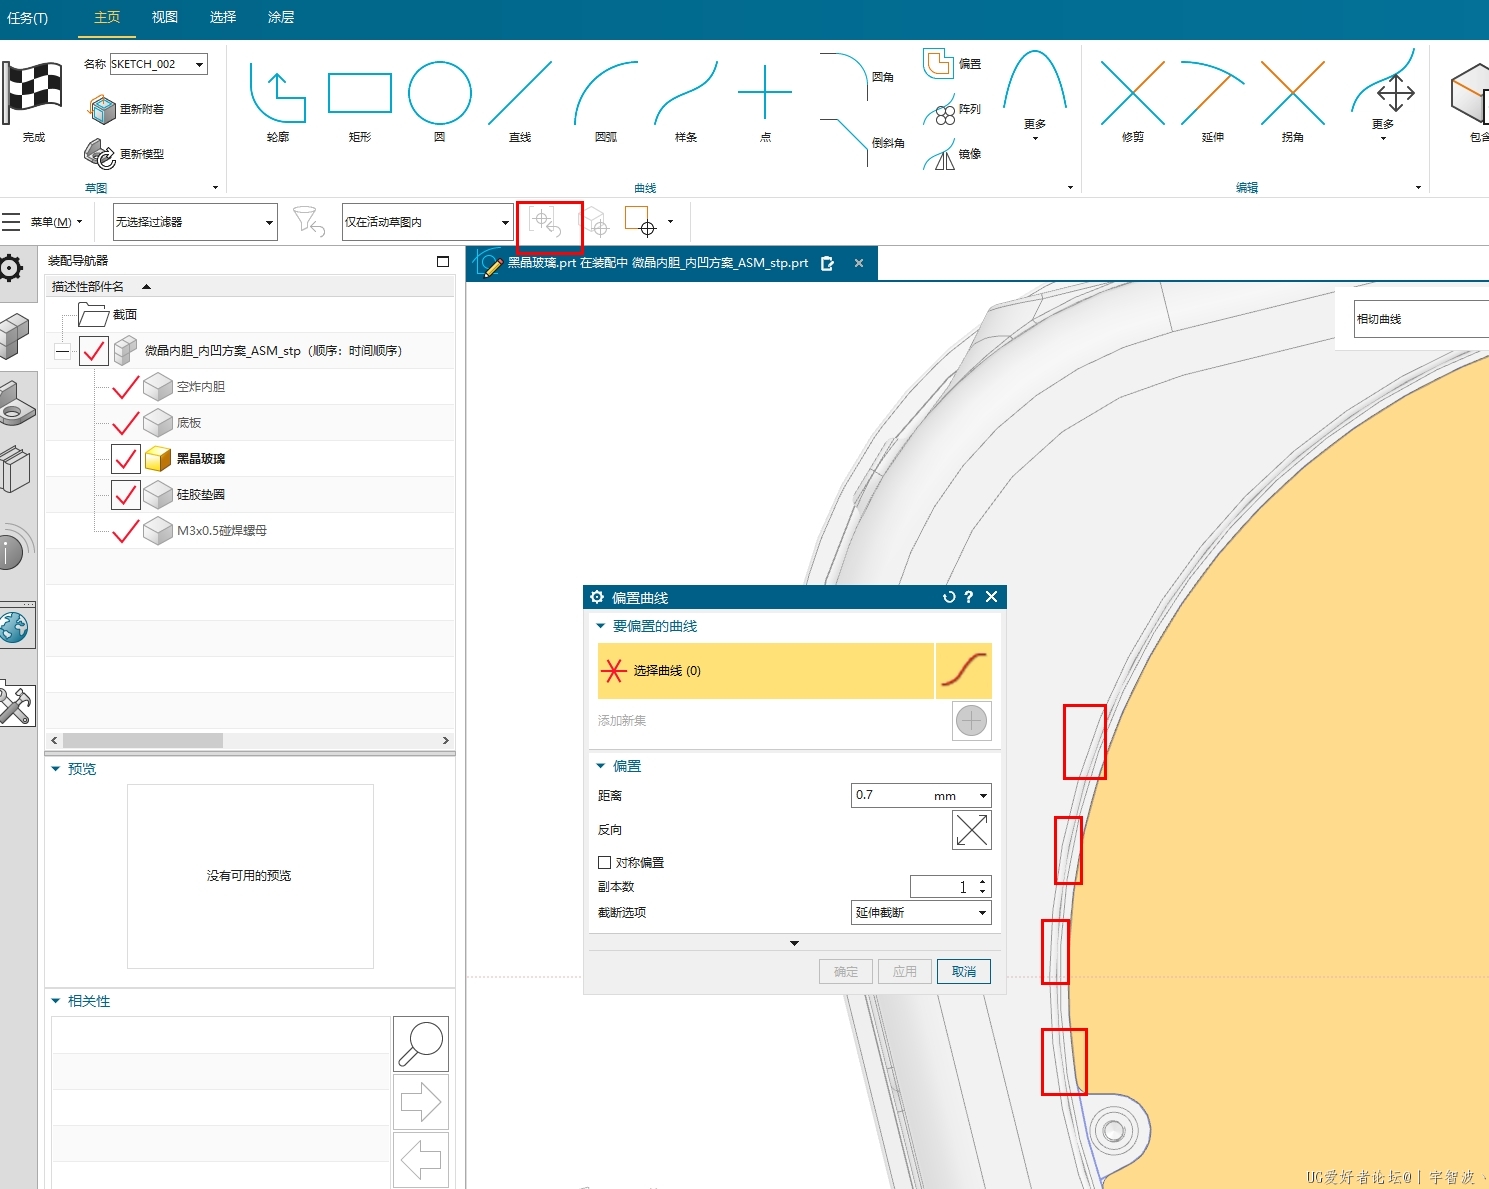Viewport: 1489px width, 1189px height.
Task: Collapse the Dependencies panel section
Action: coord(56,1001)
